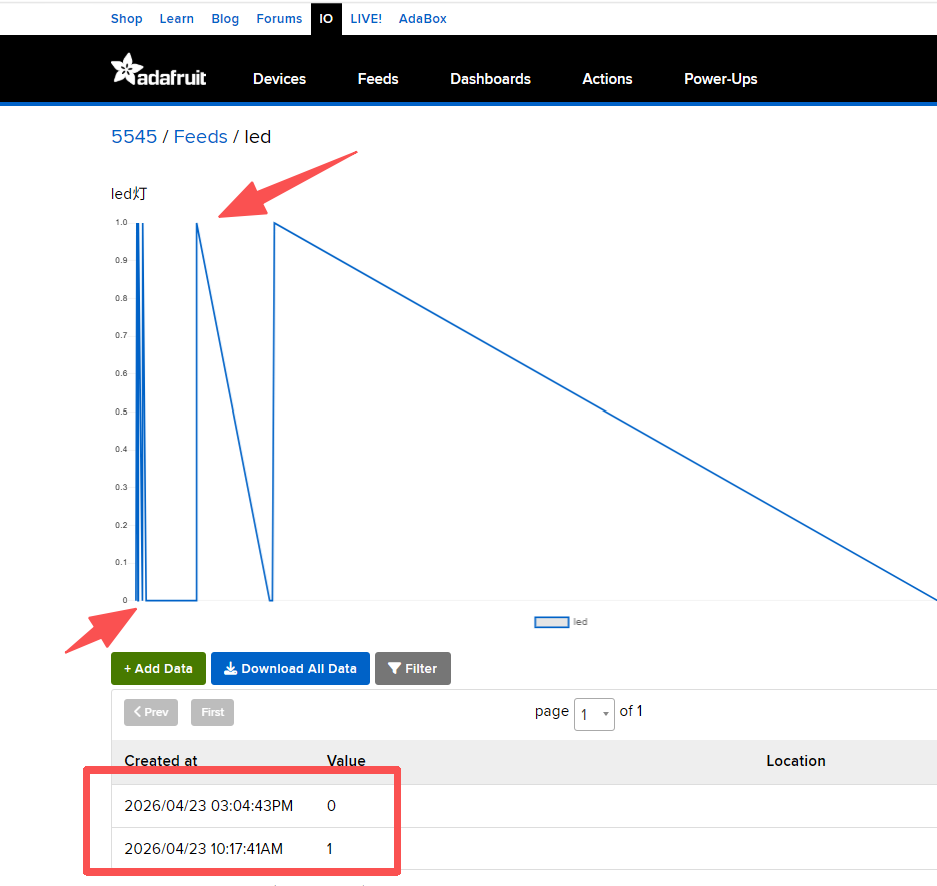Select the 2026/04/23 10:17:41AM row

[x=524, y=849]
